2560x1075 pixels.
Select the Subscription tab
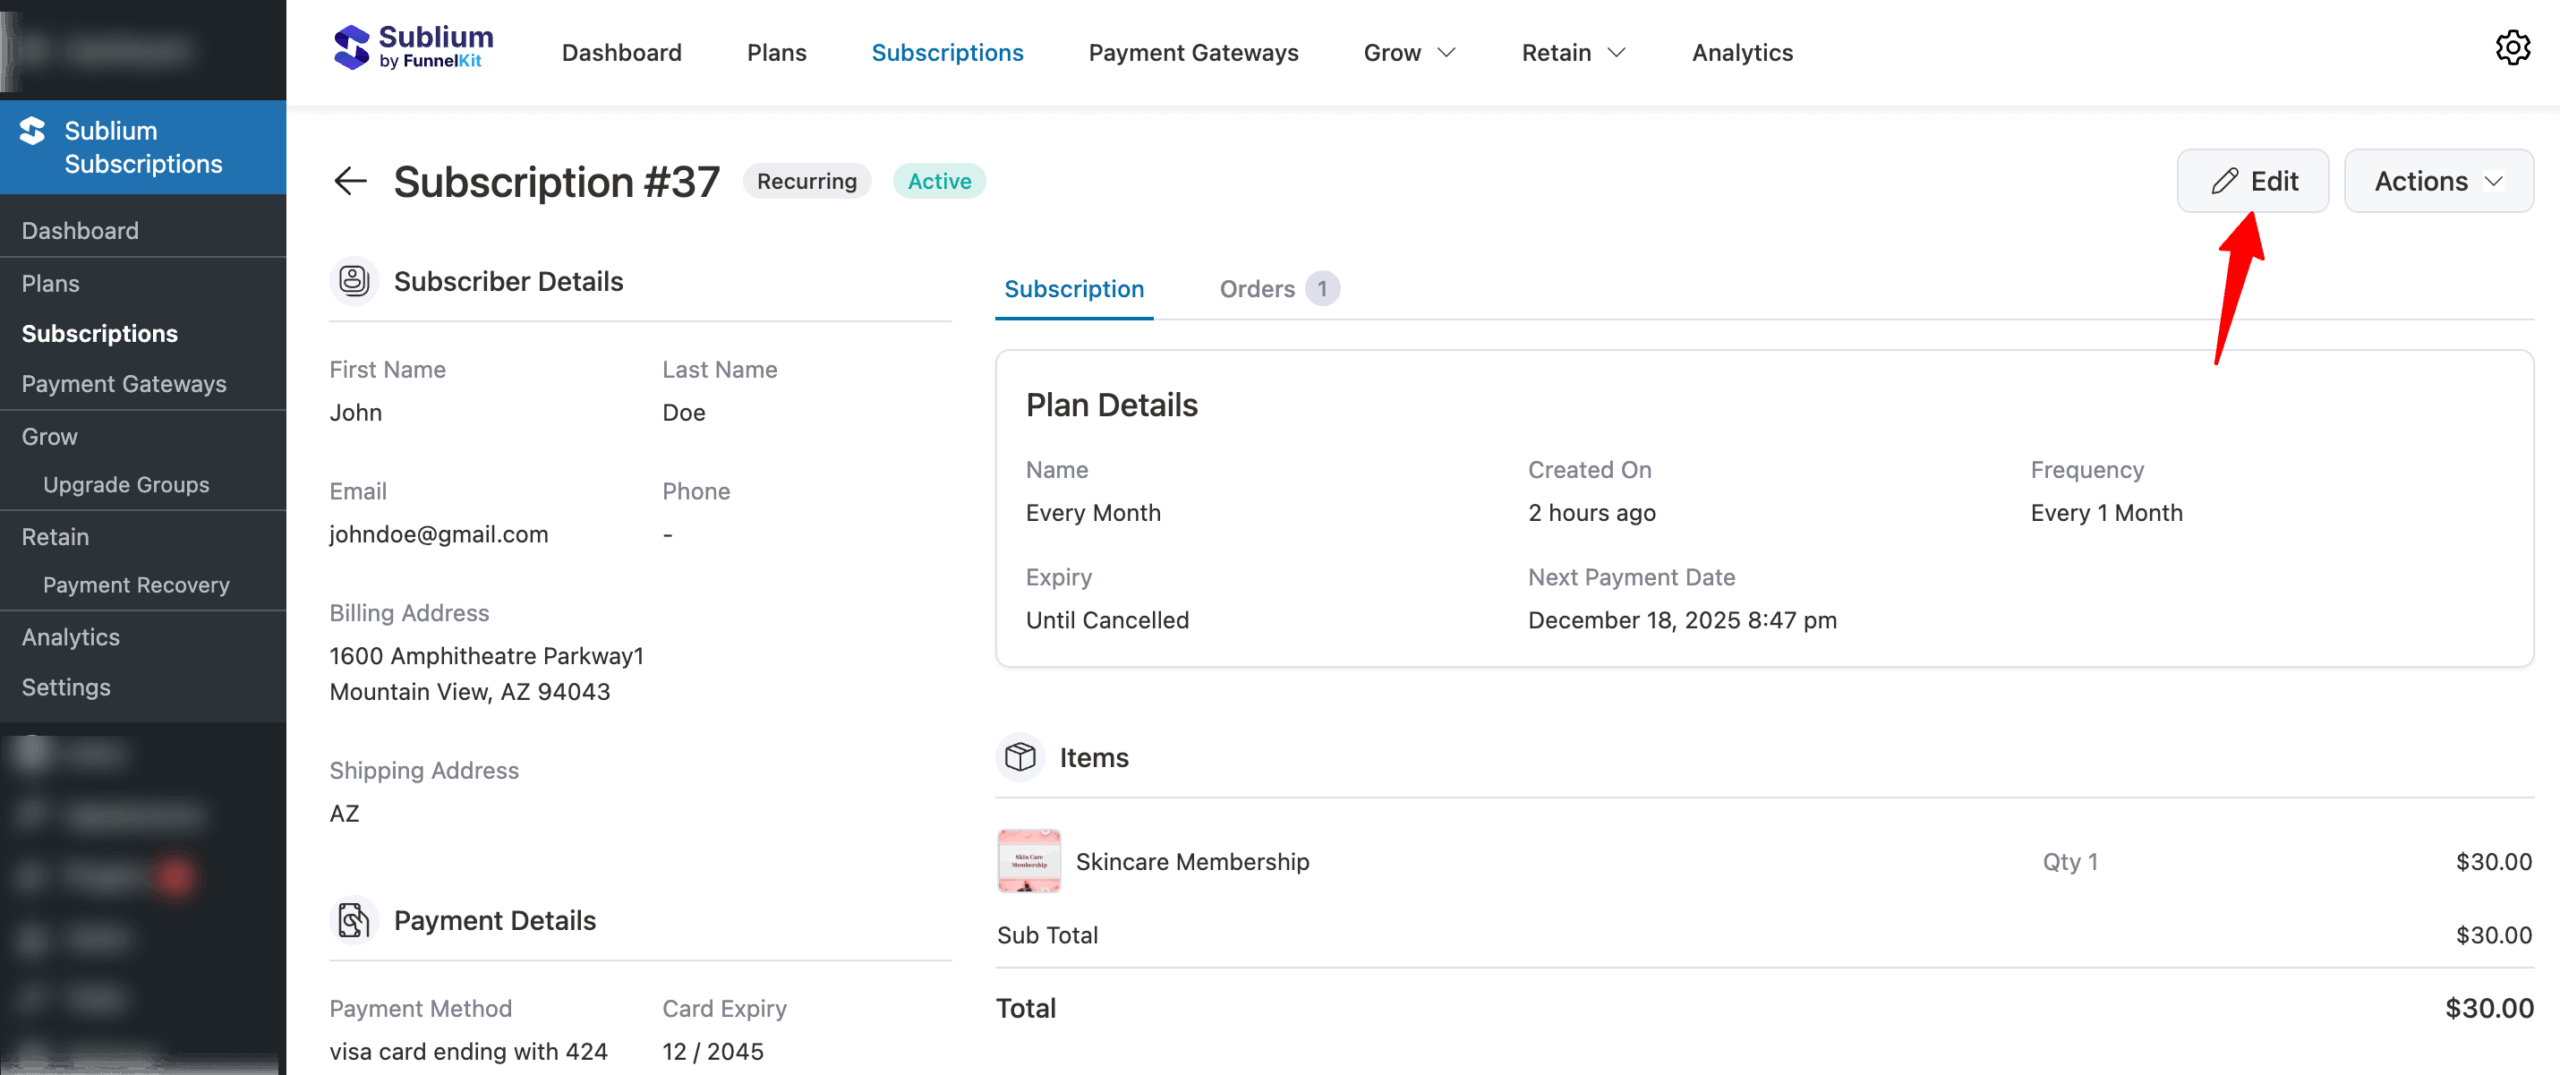pyautogui.click(x=1074, y=289)
